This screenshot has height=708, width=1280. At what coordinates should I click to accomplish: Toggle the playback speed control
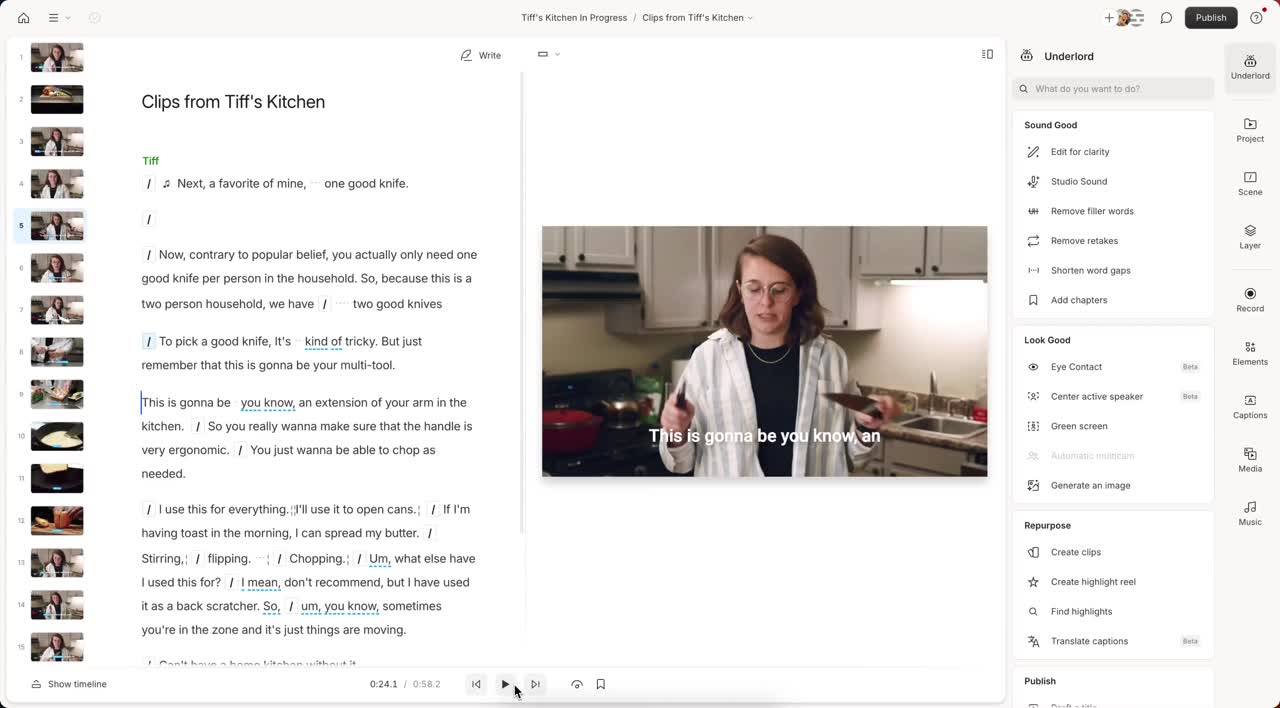point(577,684)
